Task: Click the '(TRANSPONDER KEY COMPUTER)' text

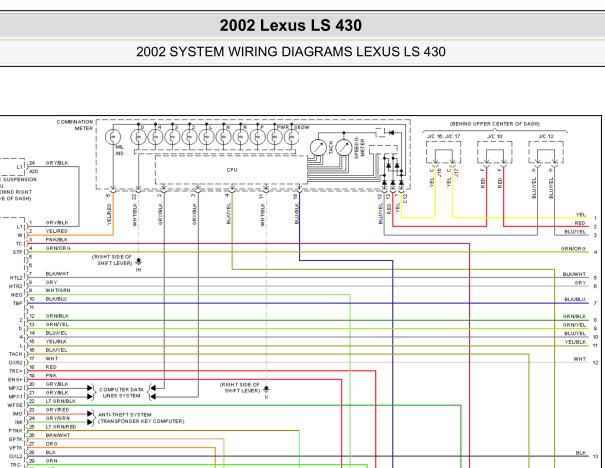Action: click(x=141, y=421)
